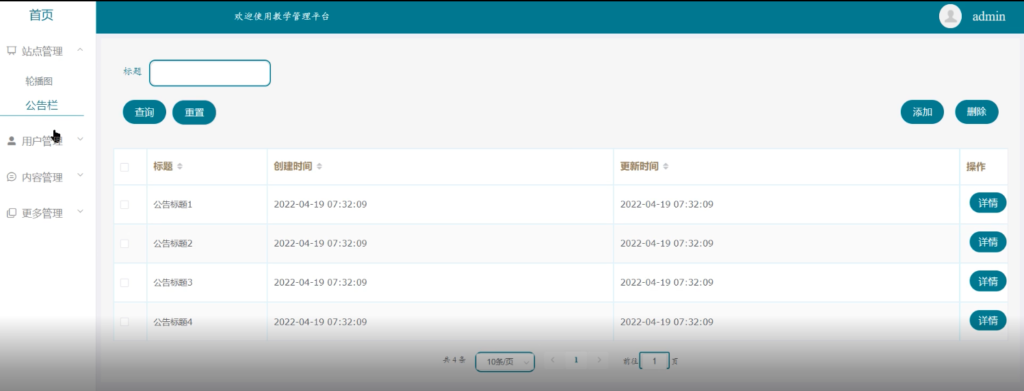Expand the 内容管理 menu chevron
The width and height of the screenshot is (1024, 391).
(80, 176)
